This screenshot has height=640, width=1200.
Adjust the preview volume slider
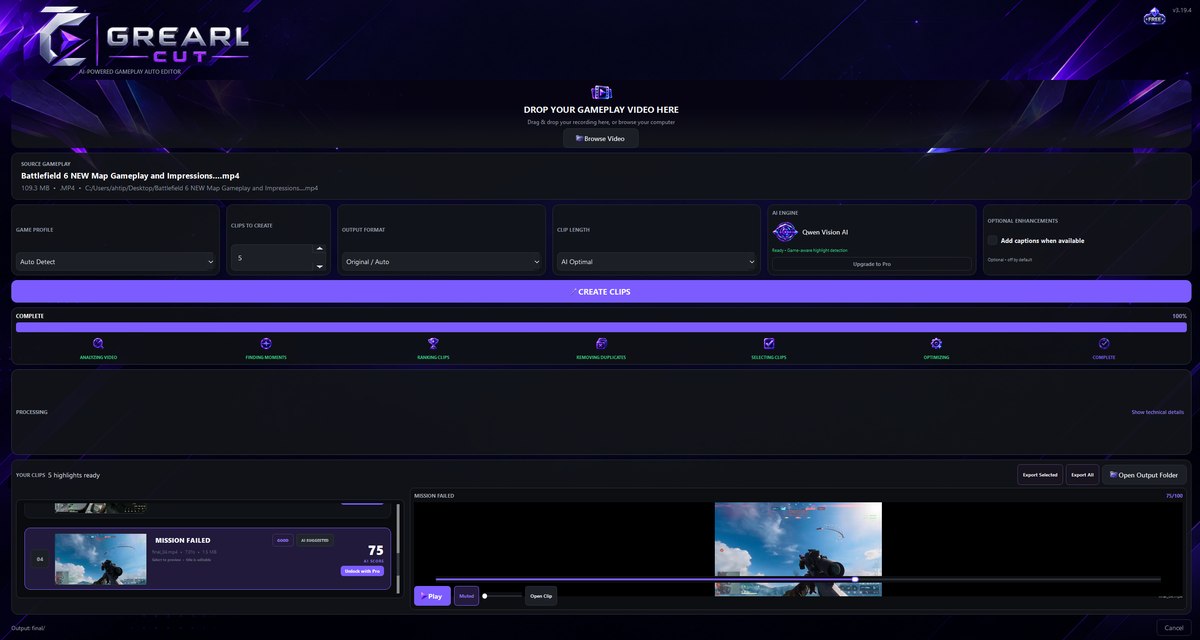click(502, 596)
